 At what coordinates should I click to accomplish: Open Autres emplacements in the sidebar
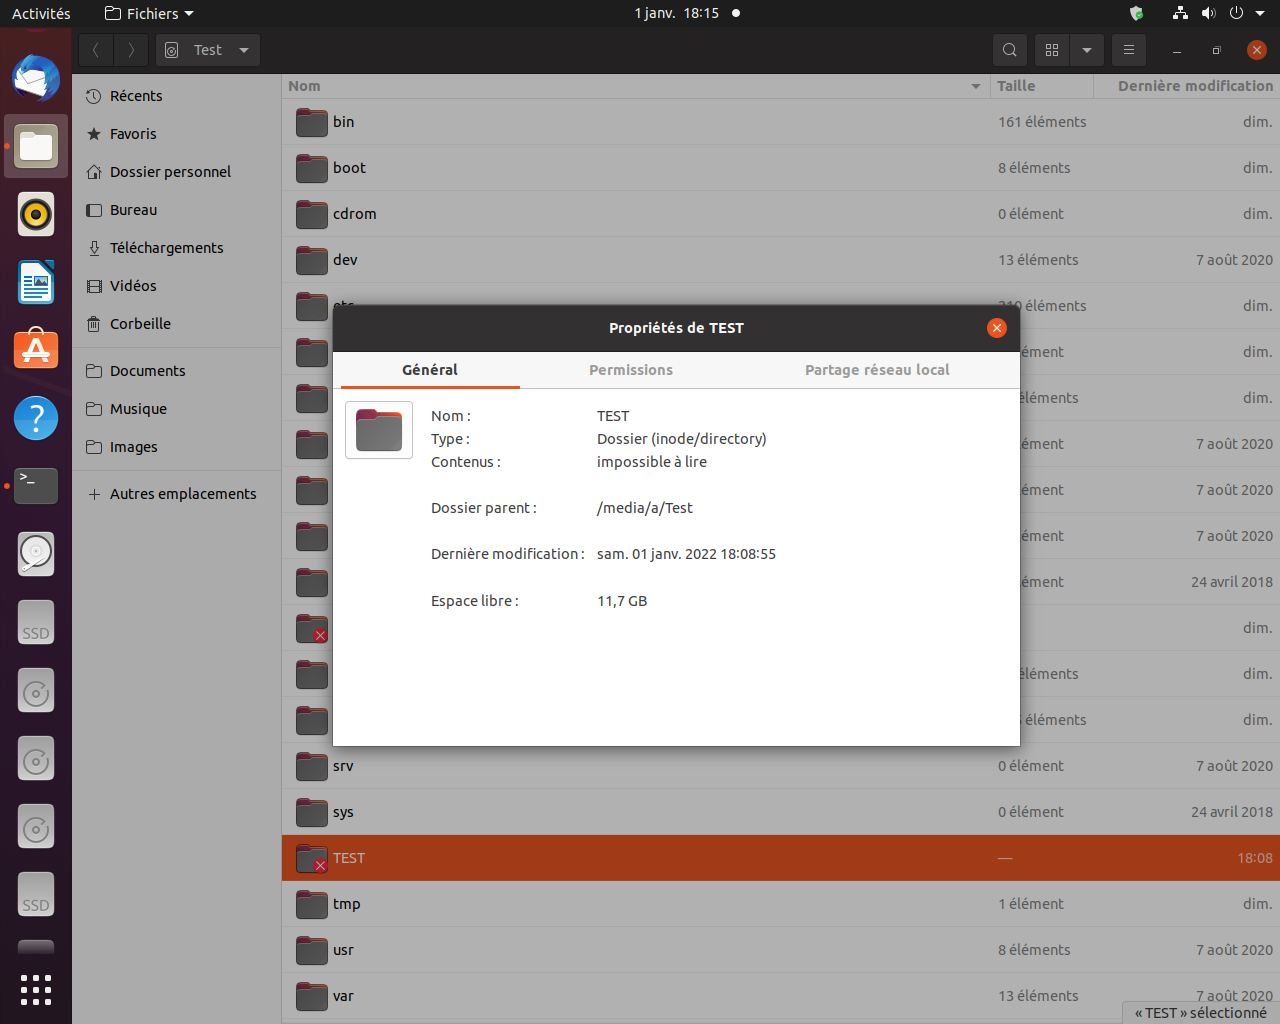[177, 494]
